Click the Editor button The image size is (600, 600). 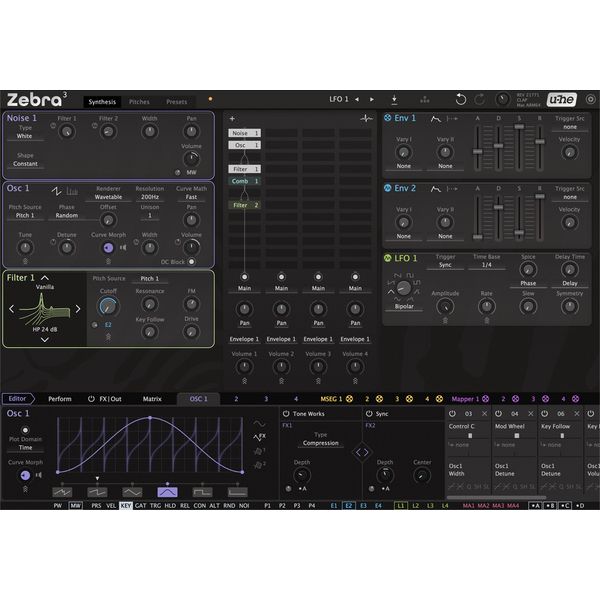18,399
